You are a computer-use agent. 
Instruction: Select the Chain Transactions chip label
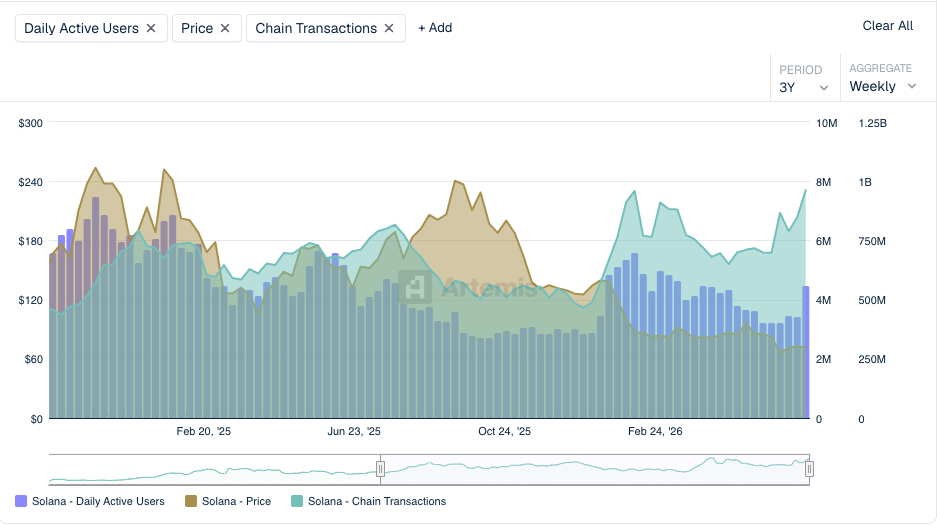click(x=316, y=28)
